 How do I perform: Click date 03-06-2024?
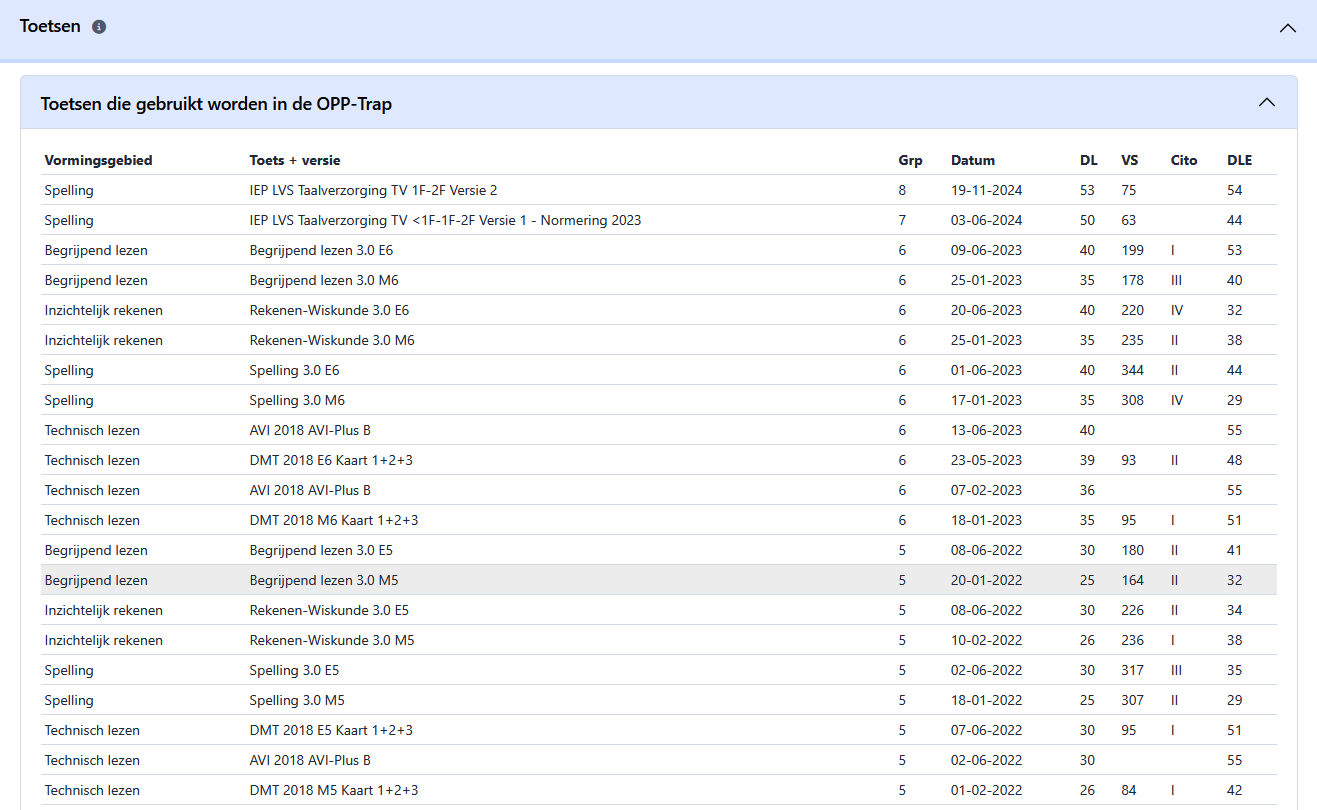point(986,220)
